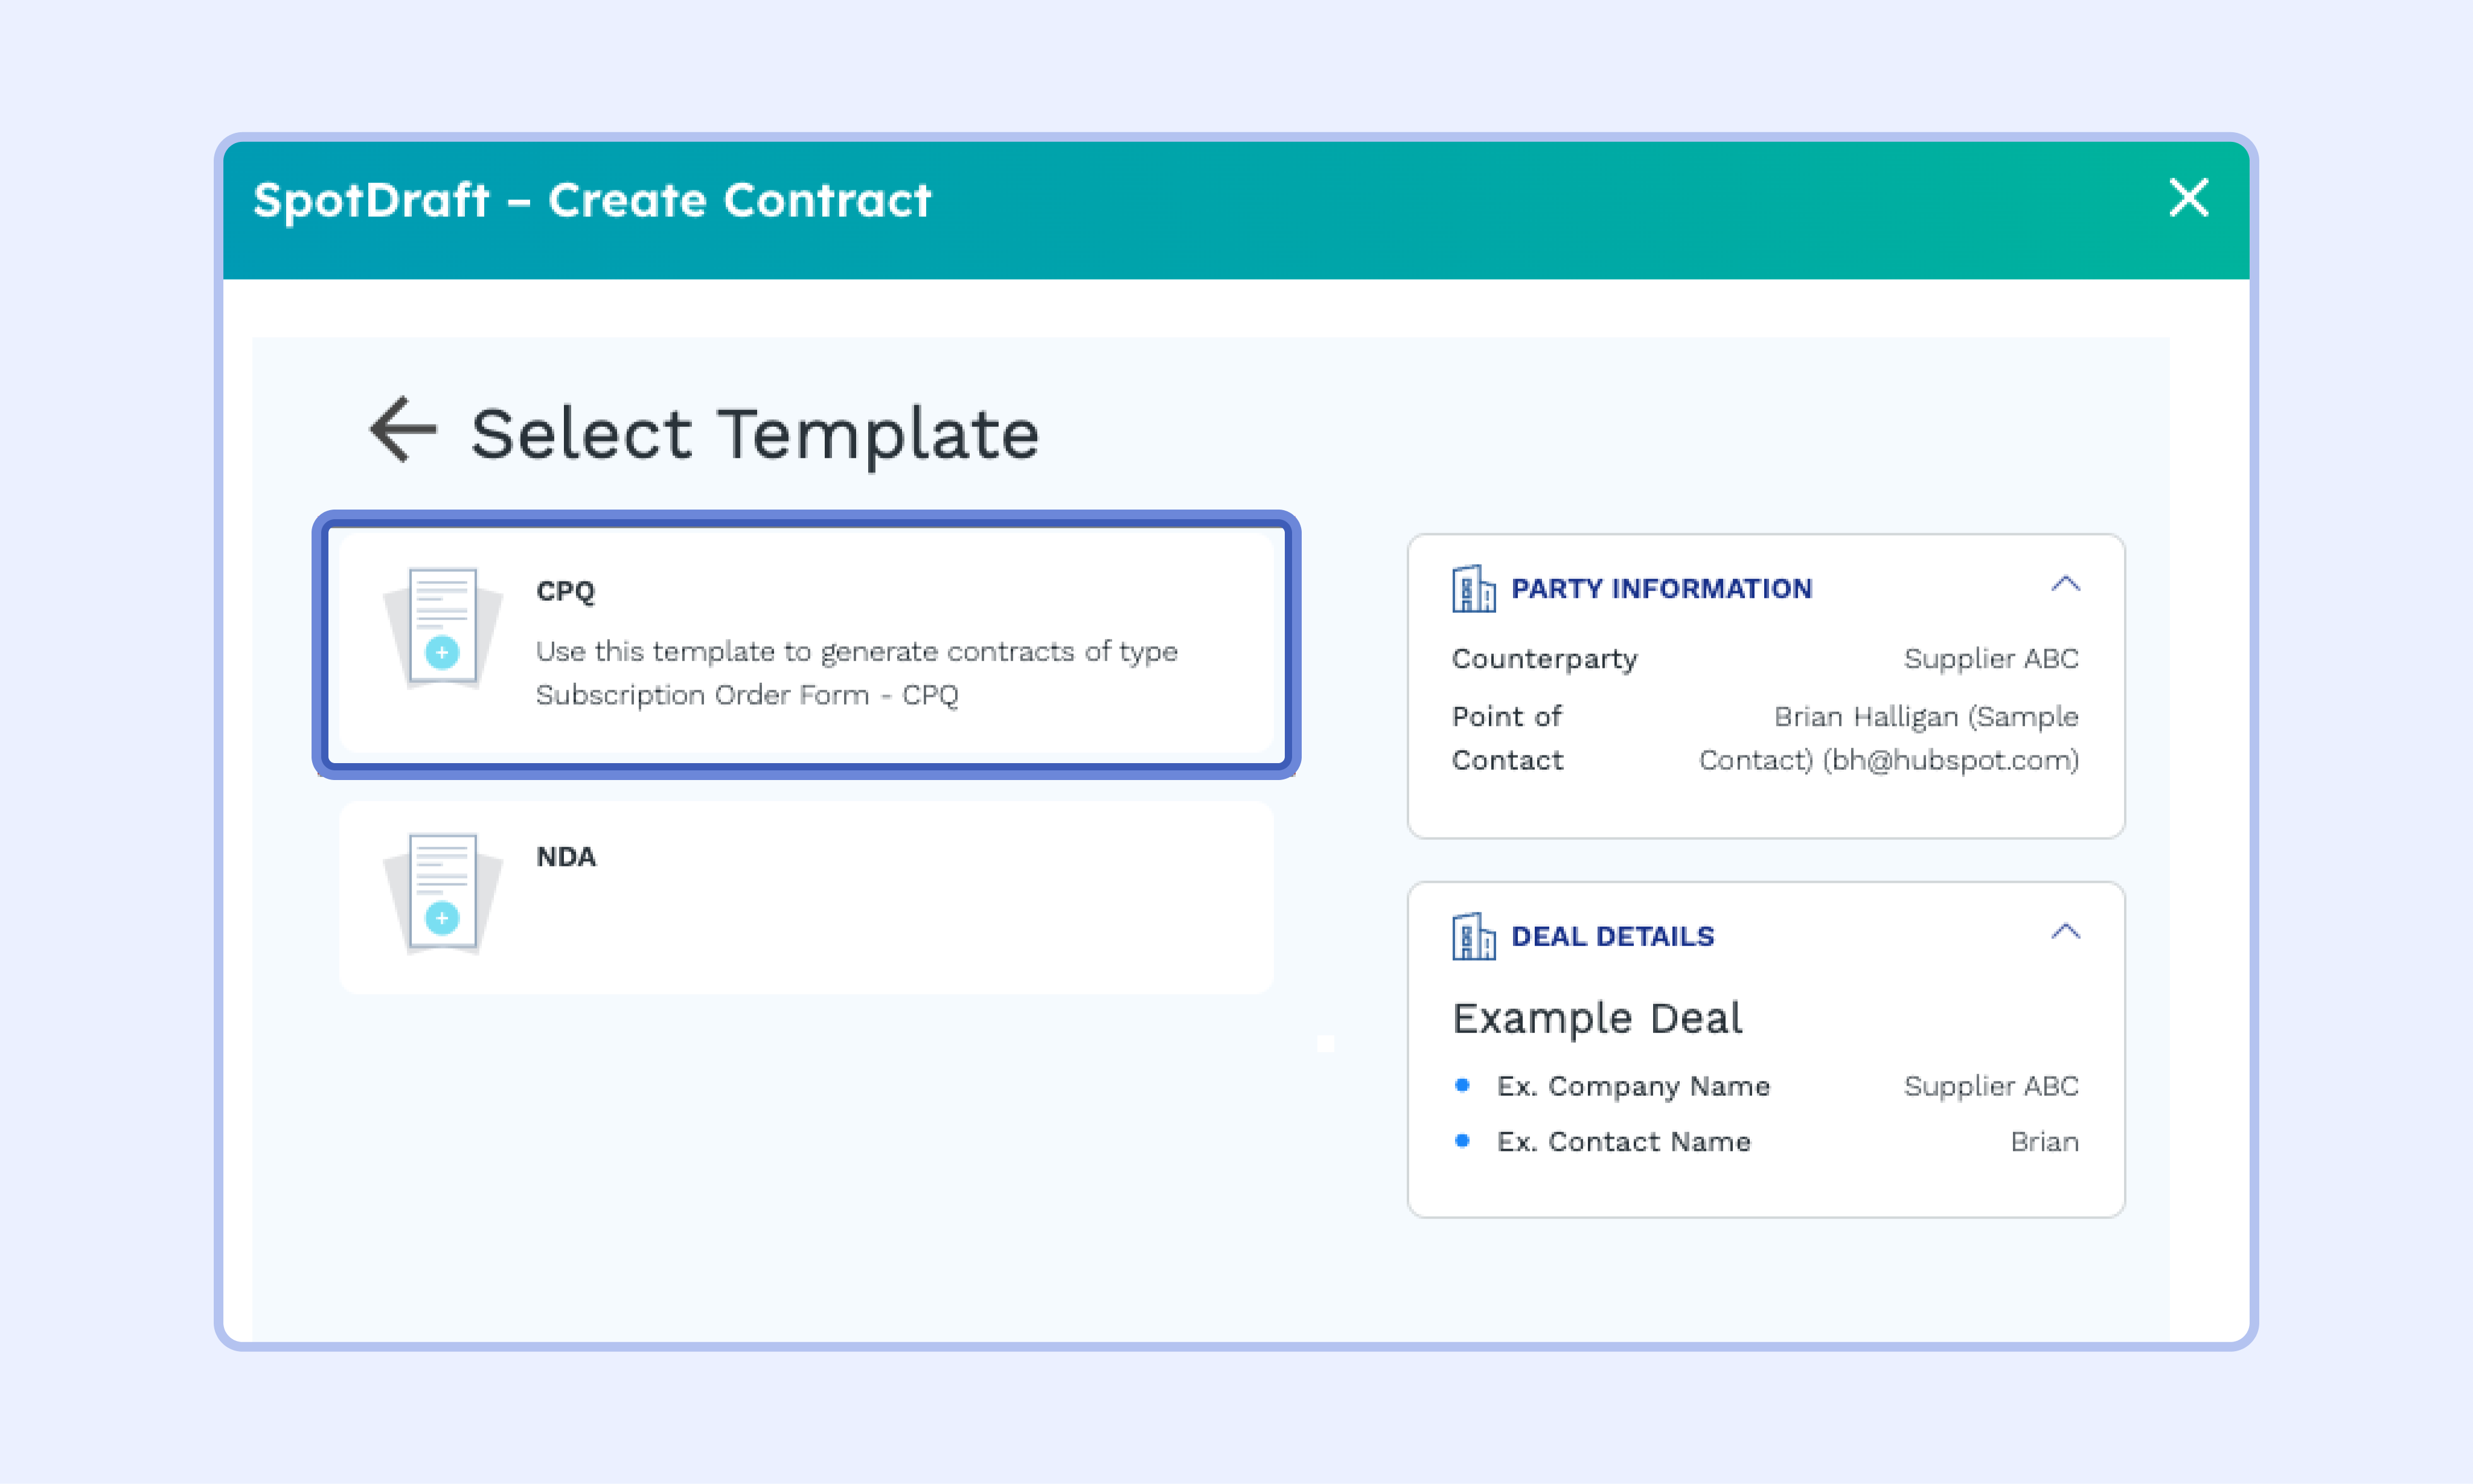This screenshot has width=2473, height=1484.
Task: Click the Ex. Contact Name bullet item
Action: (x=1623, y=1142)
